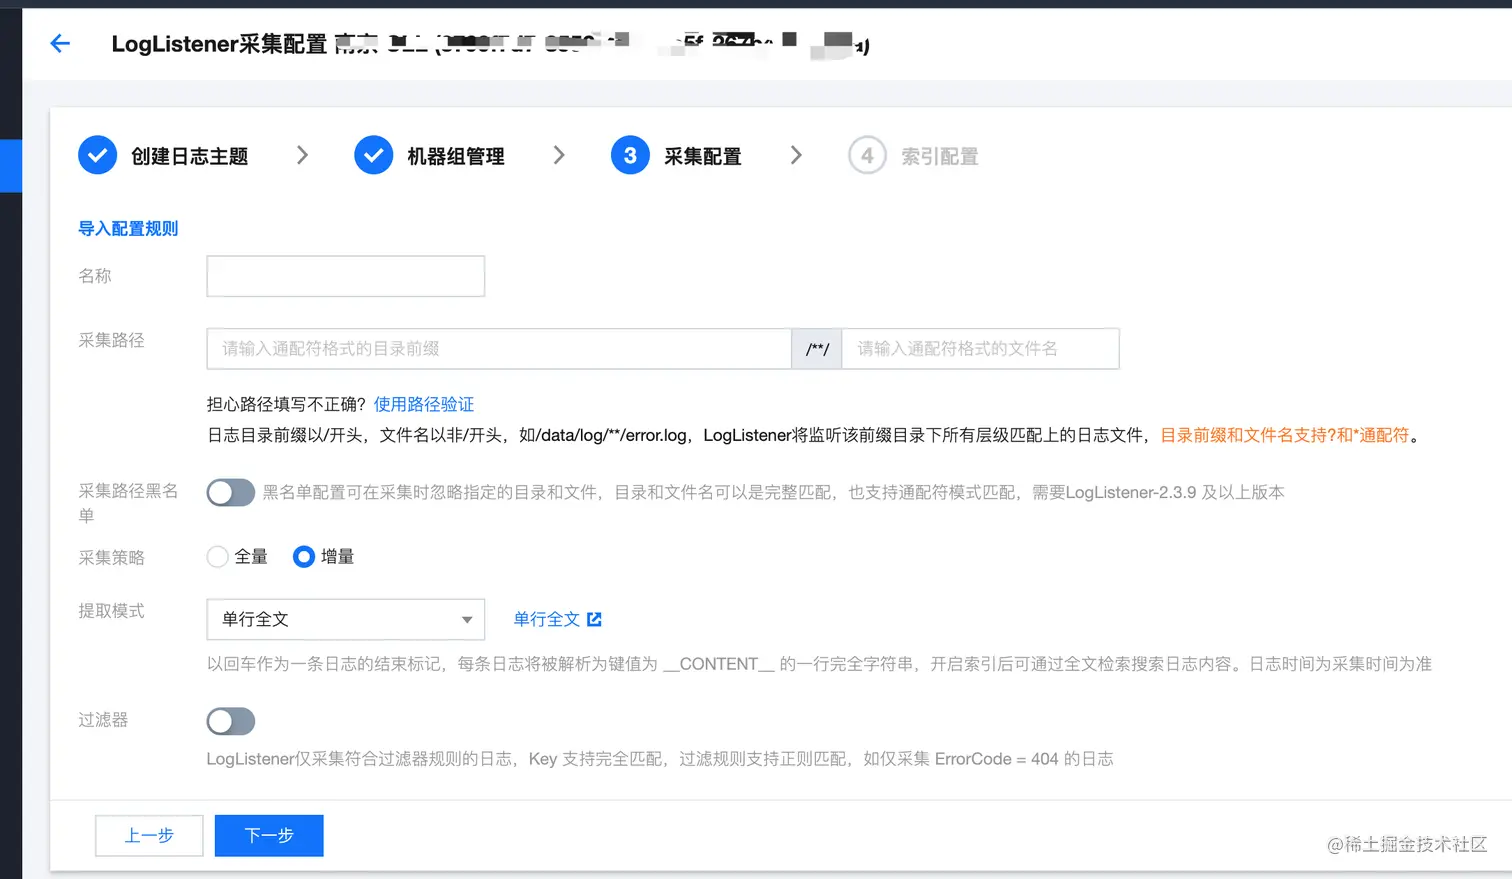The image size is (1512, 879).
Task: Click chevron after 创建日志主题 step
Action: [302, 155]
